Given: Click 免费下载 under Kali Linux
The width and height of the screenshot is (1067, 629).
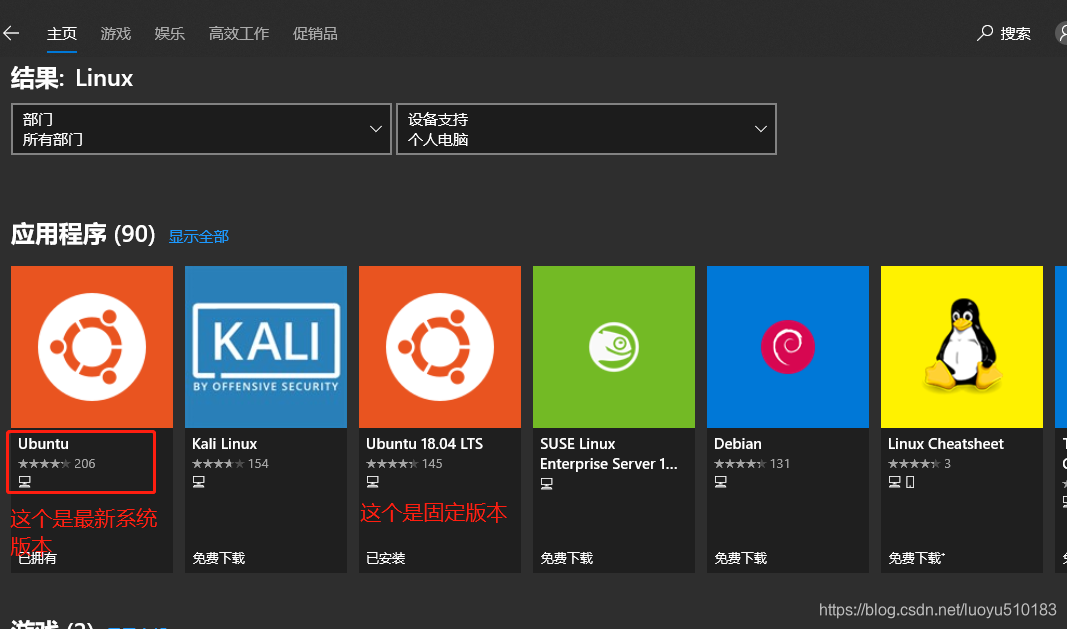Looking at the screenshot, I should [x=218, y=558].
